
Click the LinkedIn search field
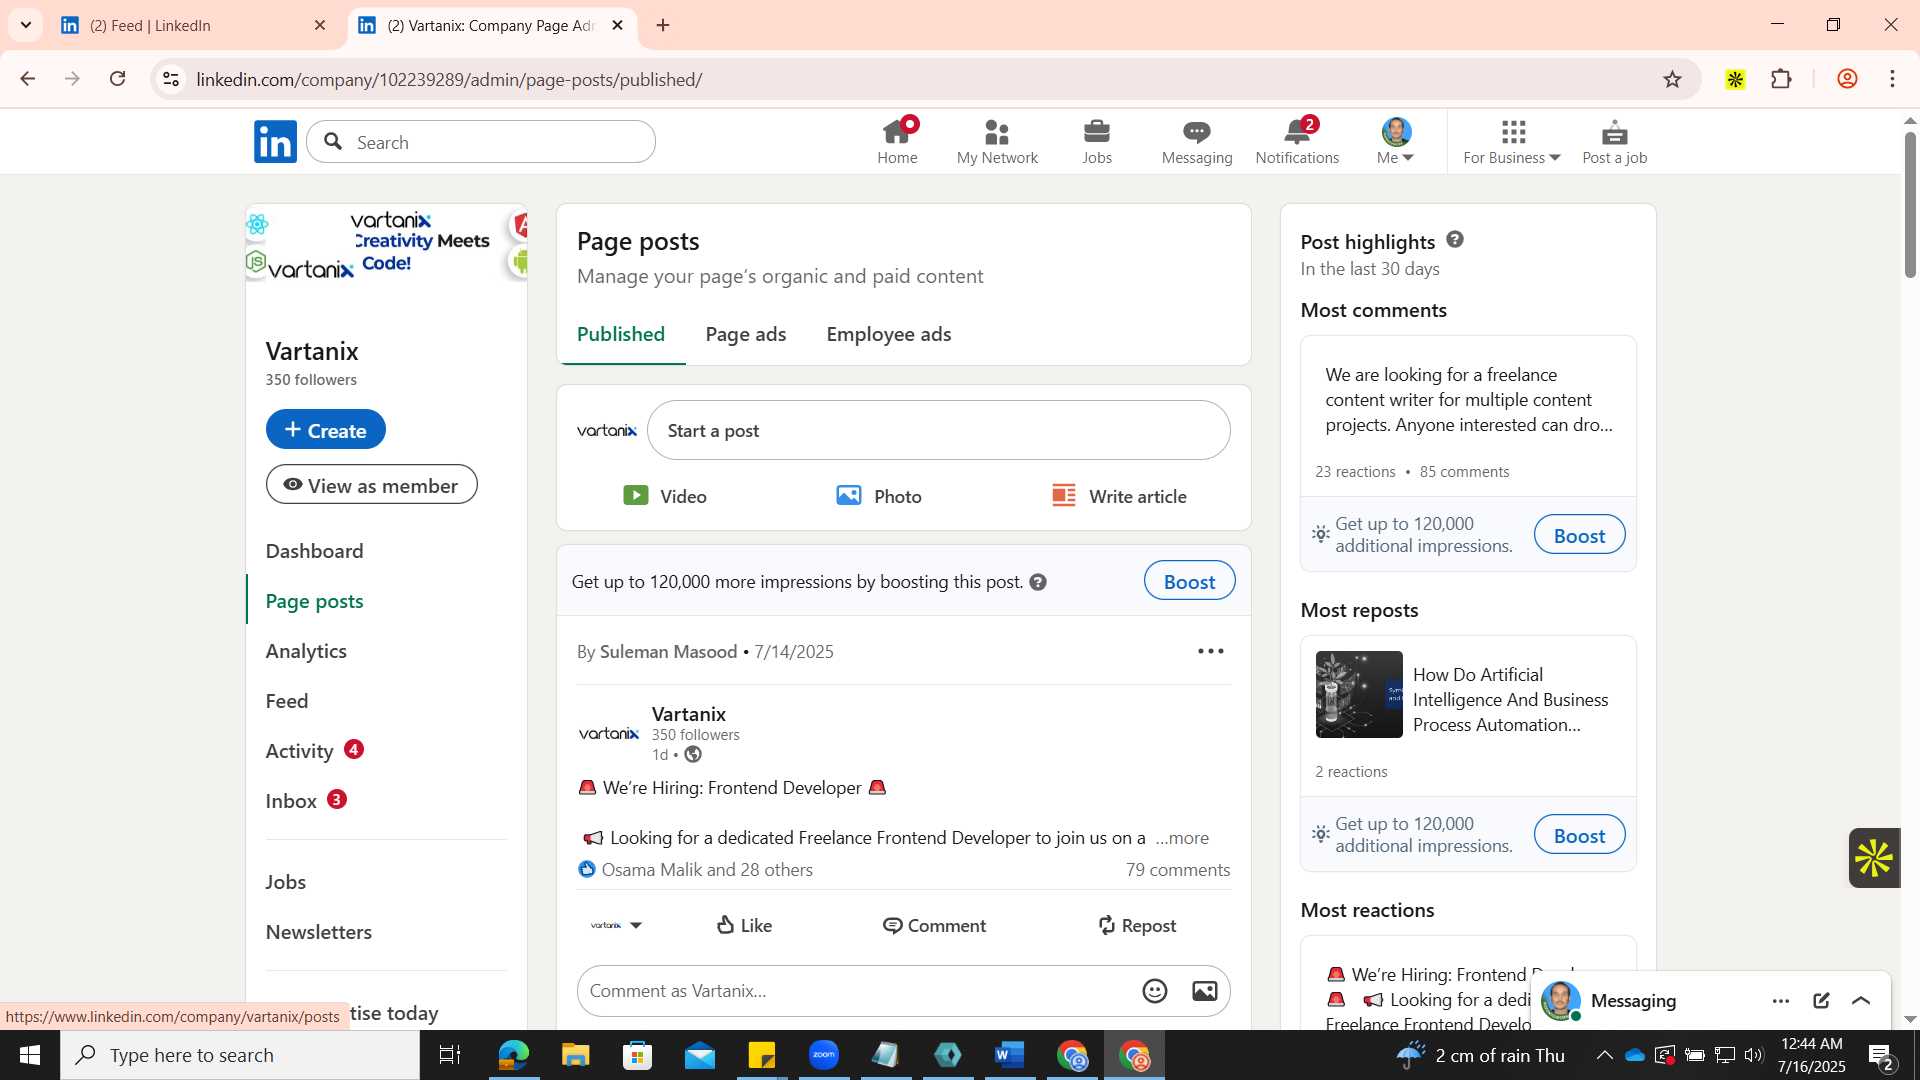[x=481, y=142]
